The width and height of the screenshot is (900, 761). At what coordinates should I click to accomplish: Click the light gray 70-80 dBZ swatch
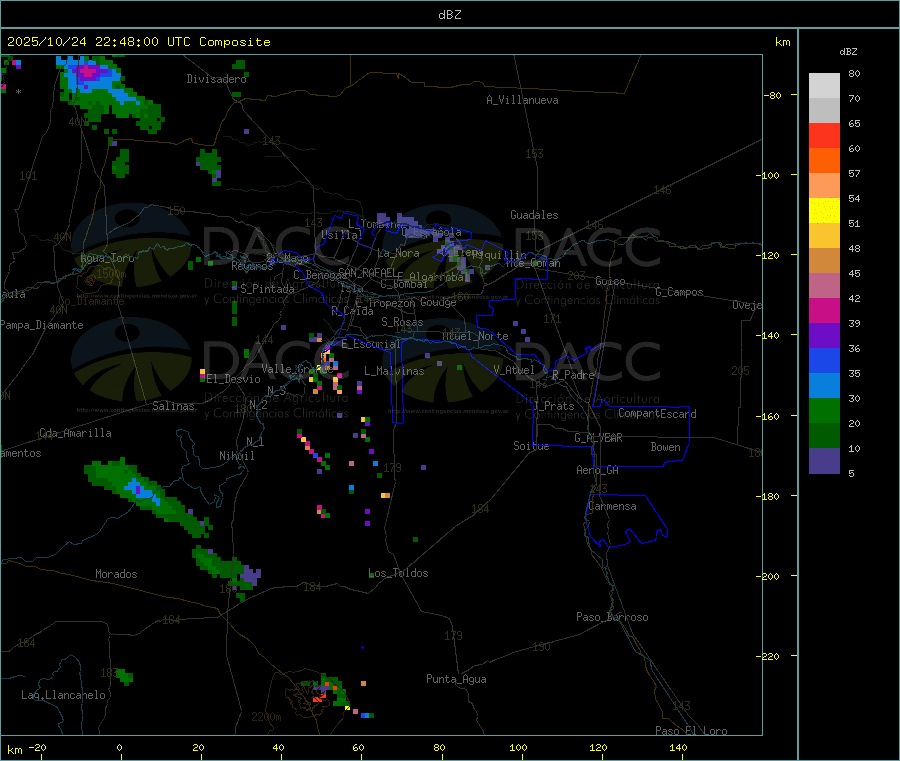824,86
